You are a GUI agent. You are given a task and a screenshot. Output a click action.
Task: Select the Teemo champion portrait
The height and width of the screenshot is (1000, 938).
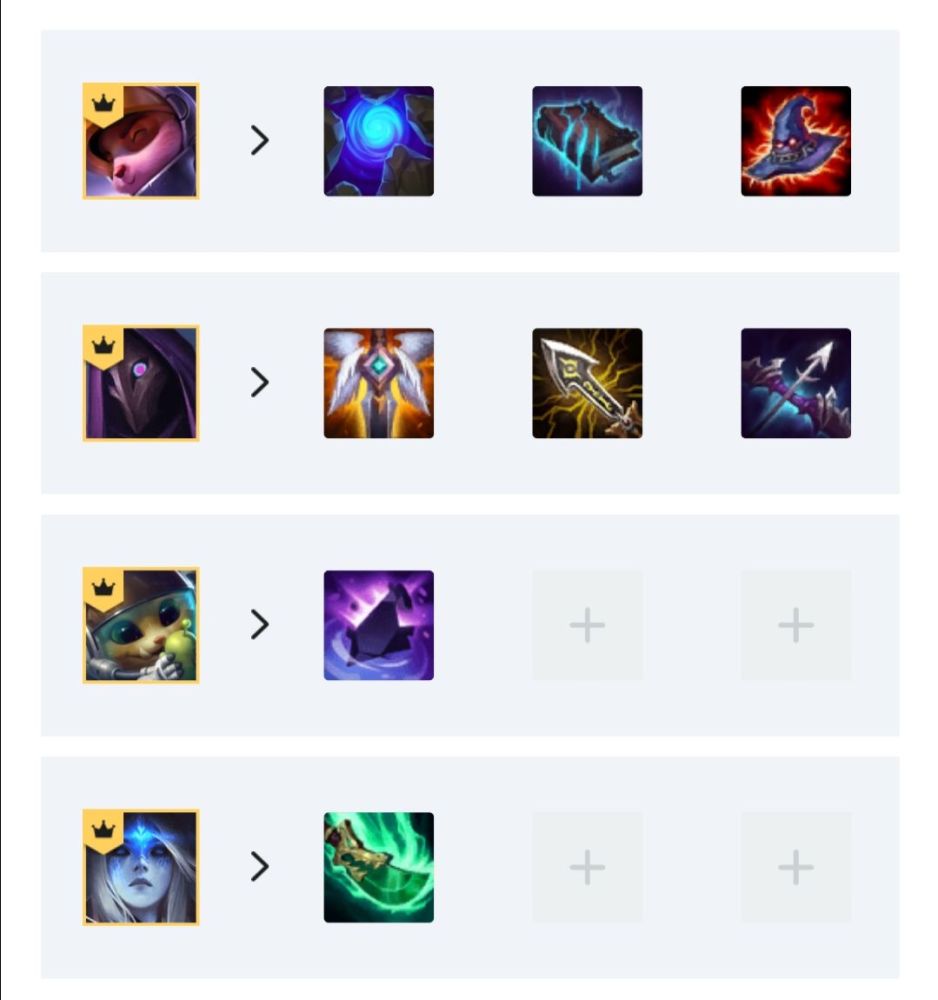click(x=141, y=141)
